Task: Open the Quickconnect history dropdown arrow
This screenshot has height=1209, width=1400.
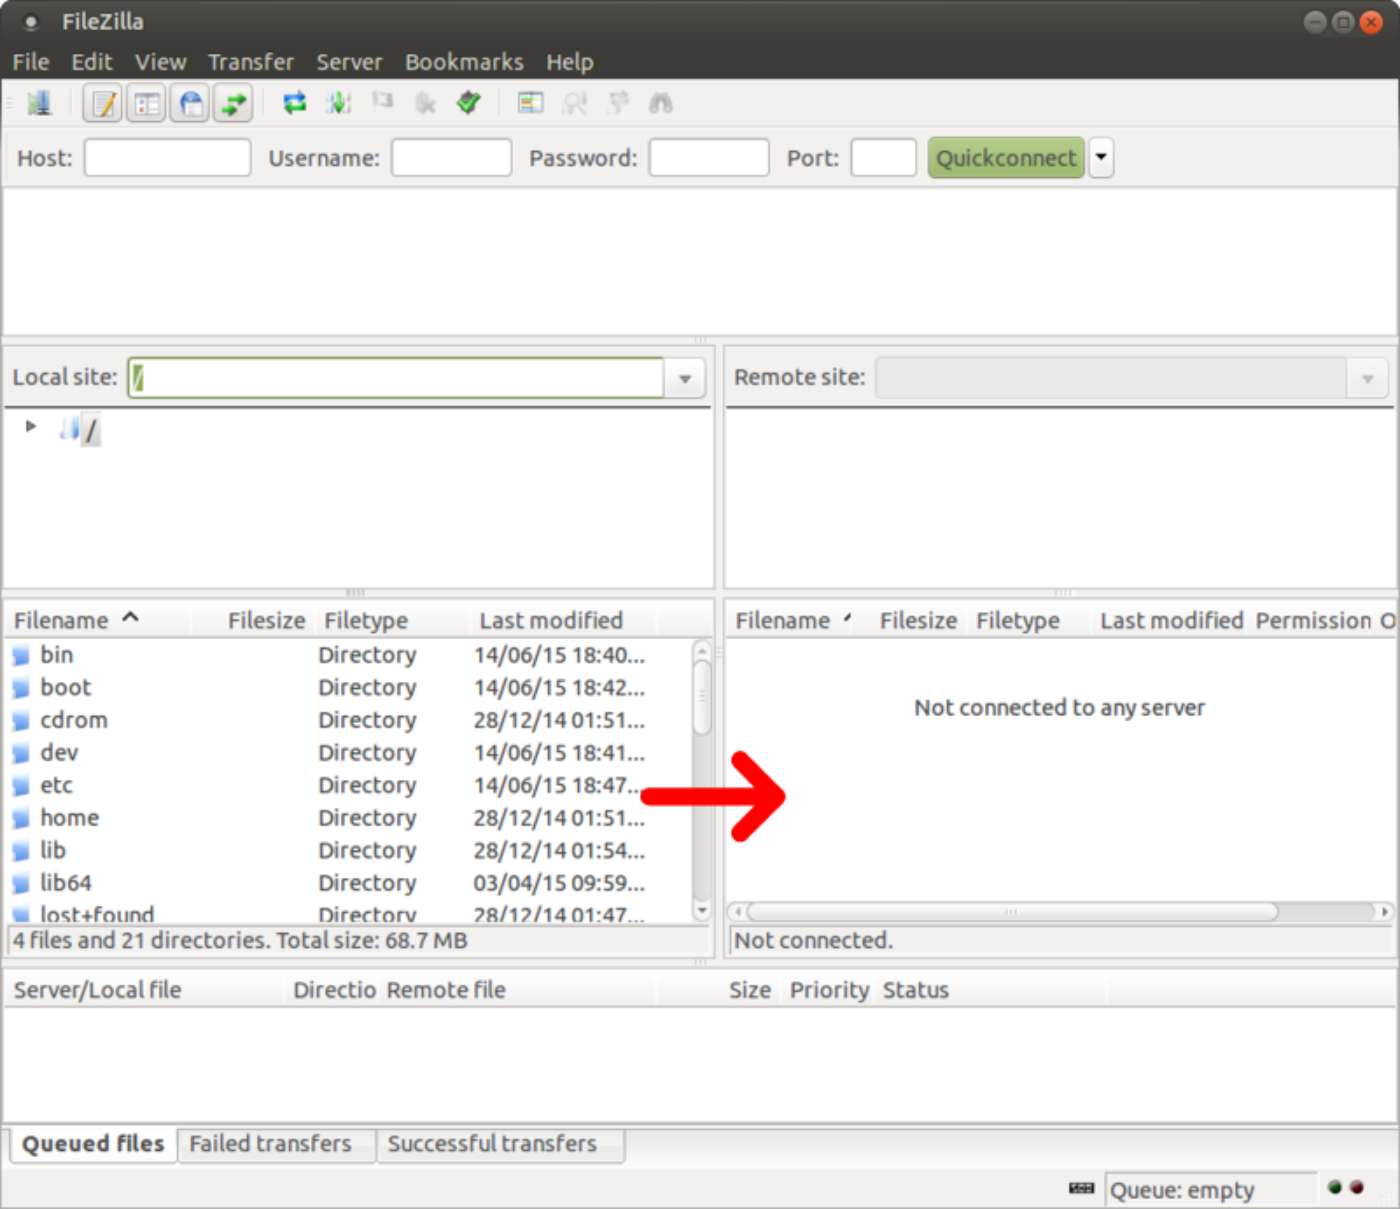Action: pos(1101,158)
